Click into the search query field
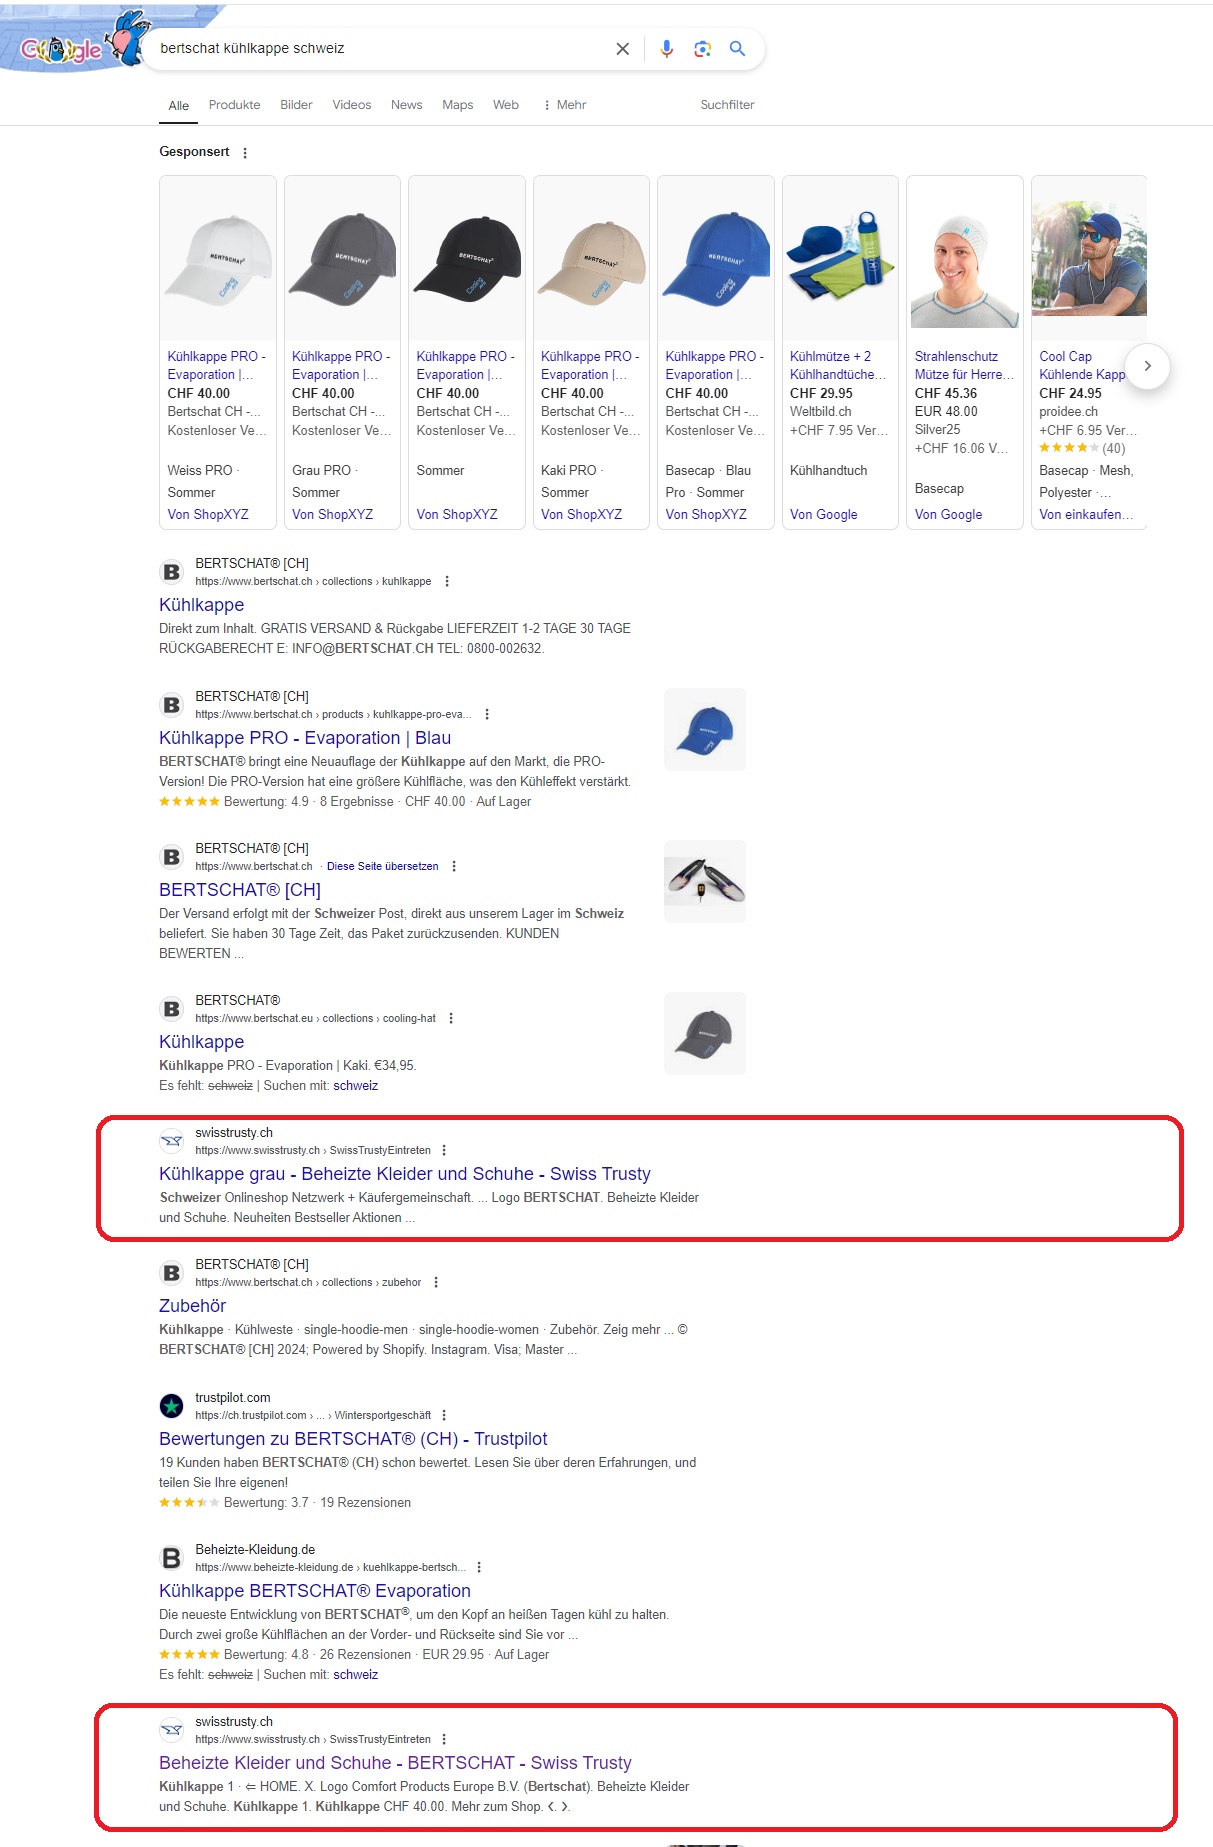1213x1847 pixels. click(x=380, y=49)
